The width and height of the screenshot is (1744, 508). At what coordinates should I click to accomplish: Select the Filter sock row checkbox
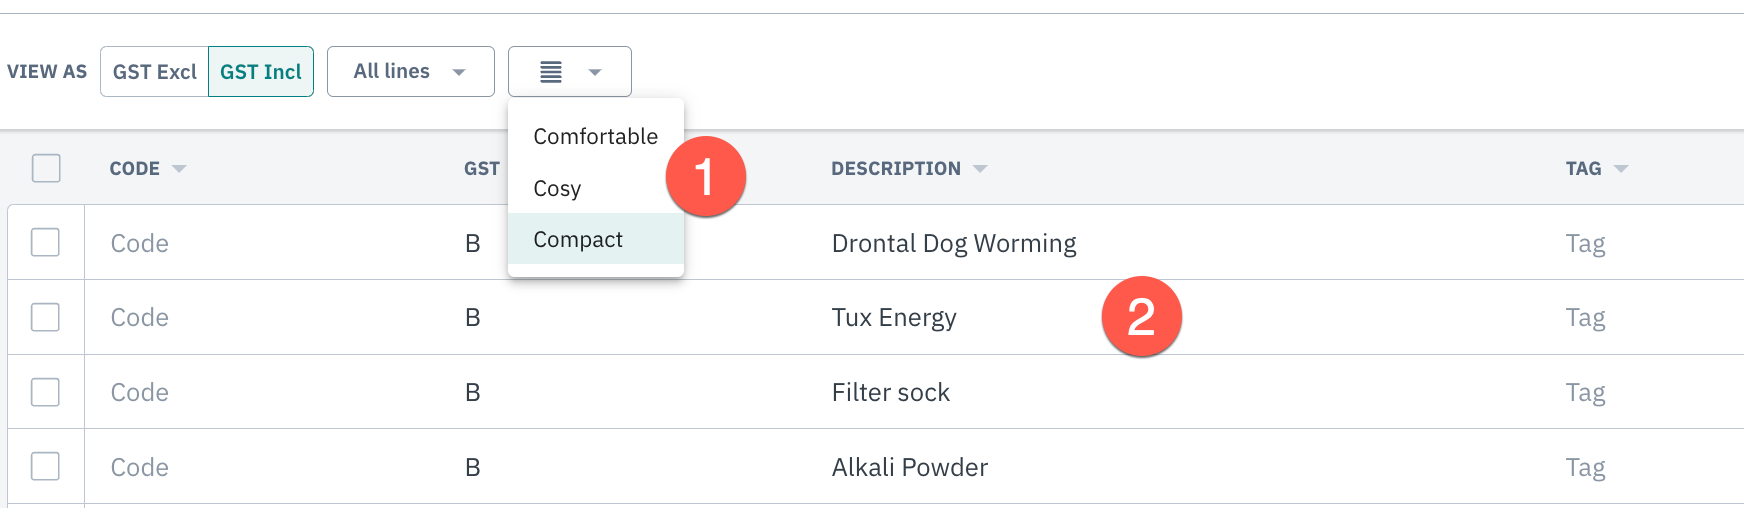pos(45,392)
